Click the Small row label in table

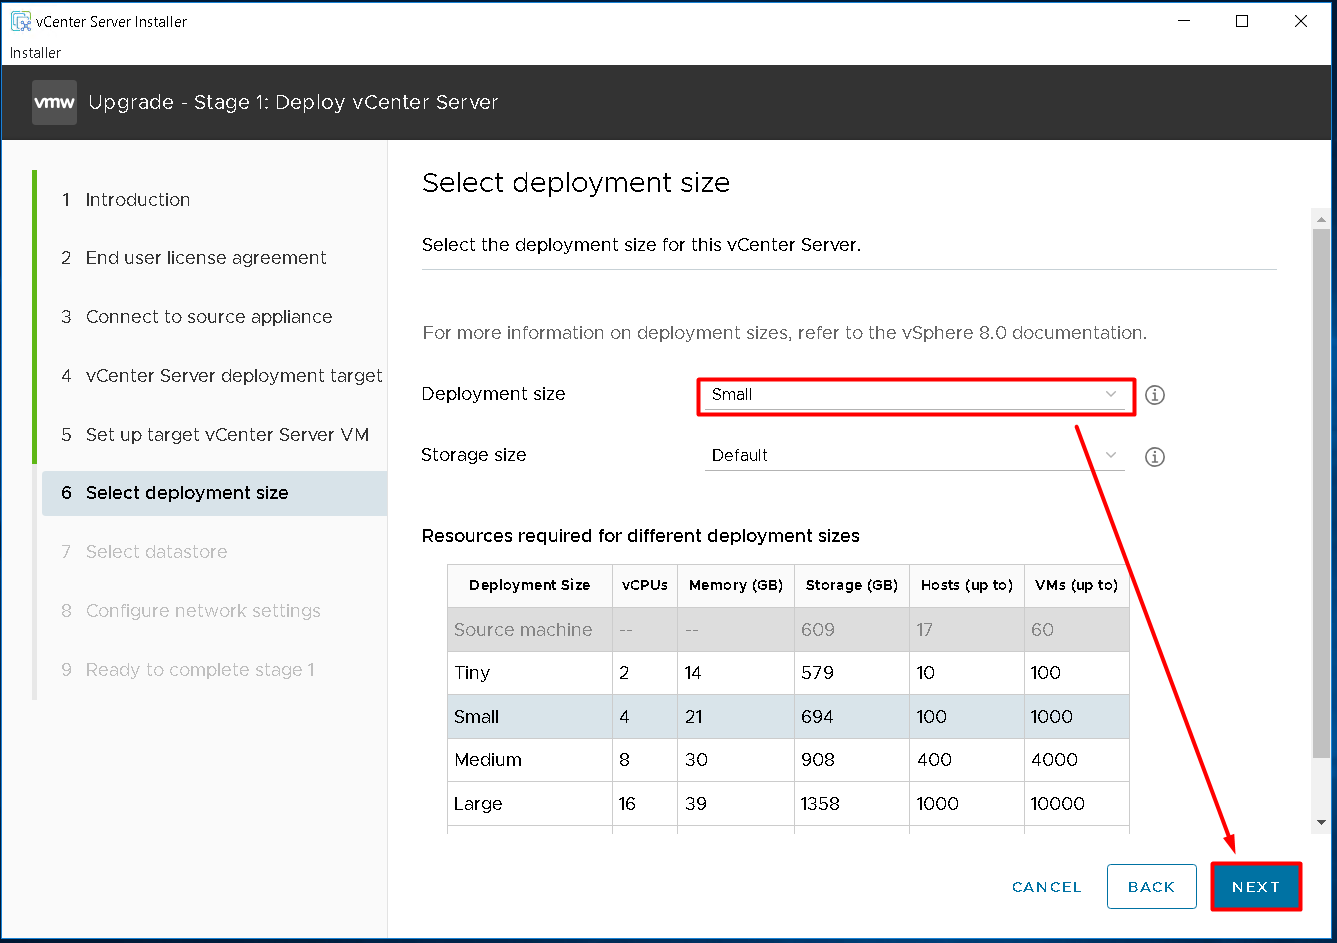pyautogui.click(x=477, y=717)
